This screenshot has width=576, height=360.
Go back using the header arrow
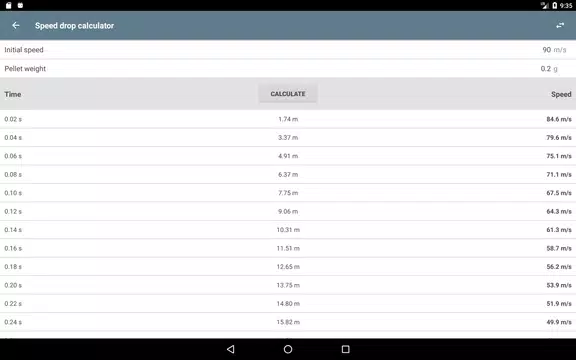[x=16, y=25]
